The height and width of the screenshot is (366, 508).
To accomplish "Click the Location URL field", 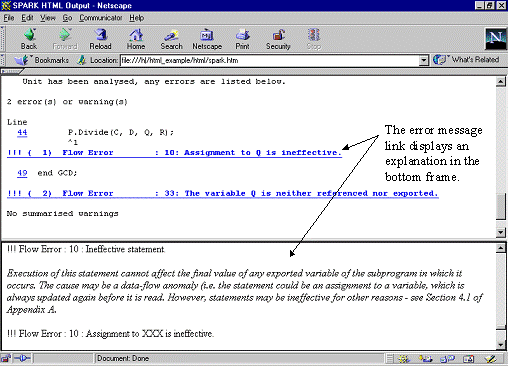I will tap(269, 60).
